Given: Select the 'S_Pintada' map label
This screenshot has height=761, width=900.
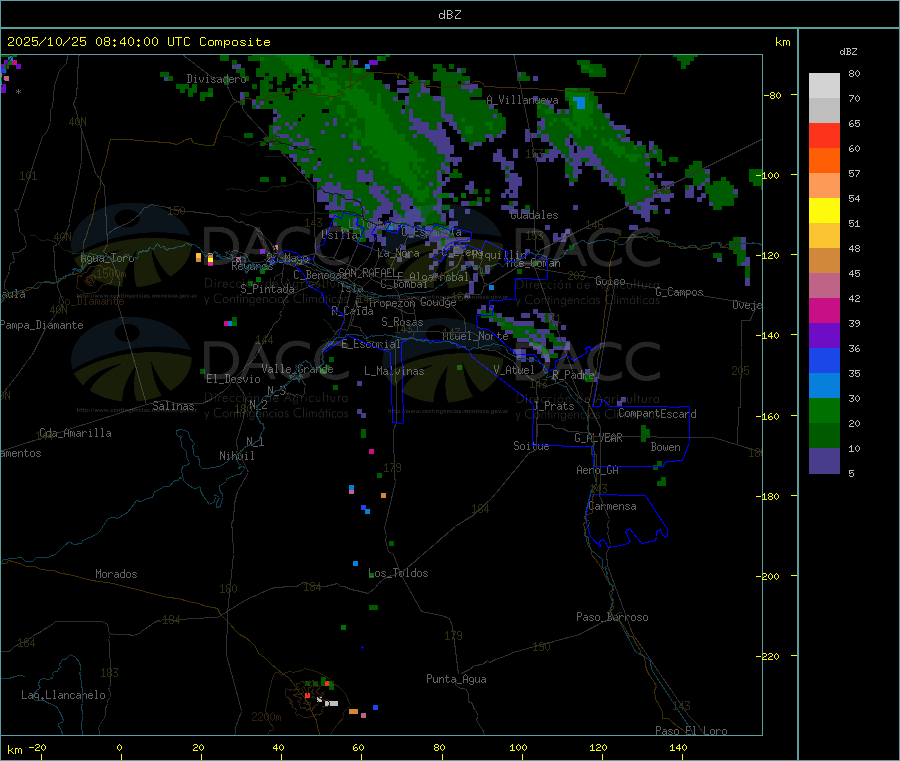Looking at the screenshot, I should 267,289.
